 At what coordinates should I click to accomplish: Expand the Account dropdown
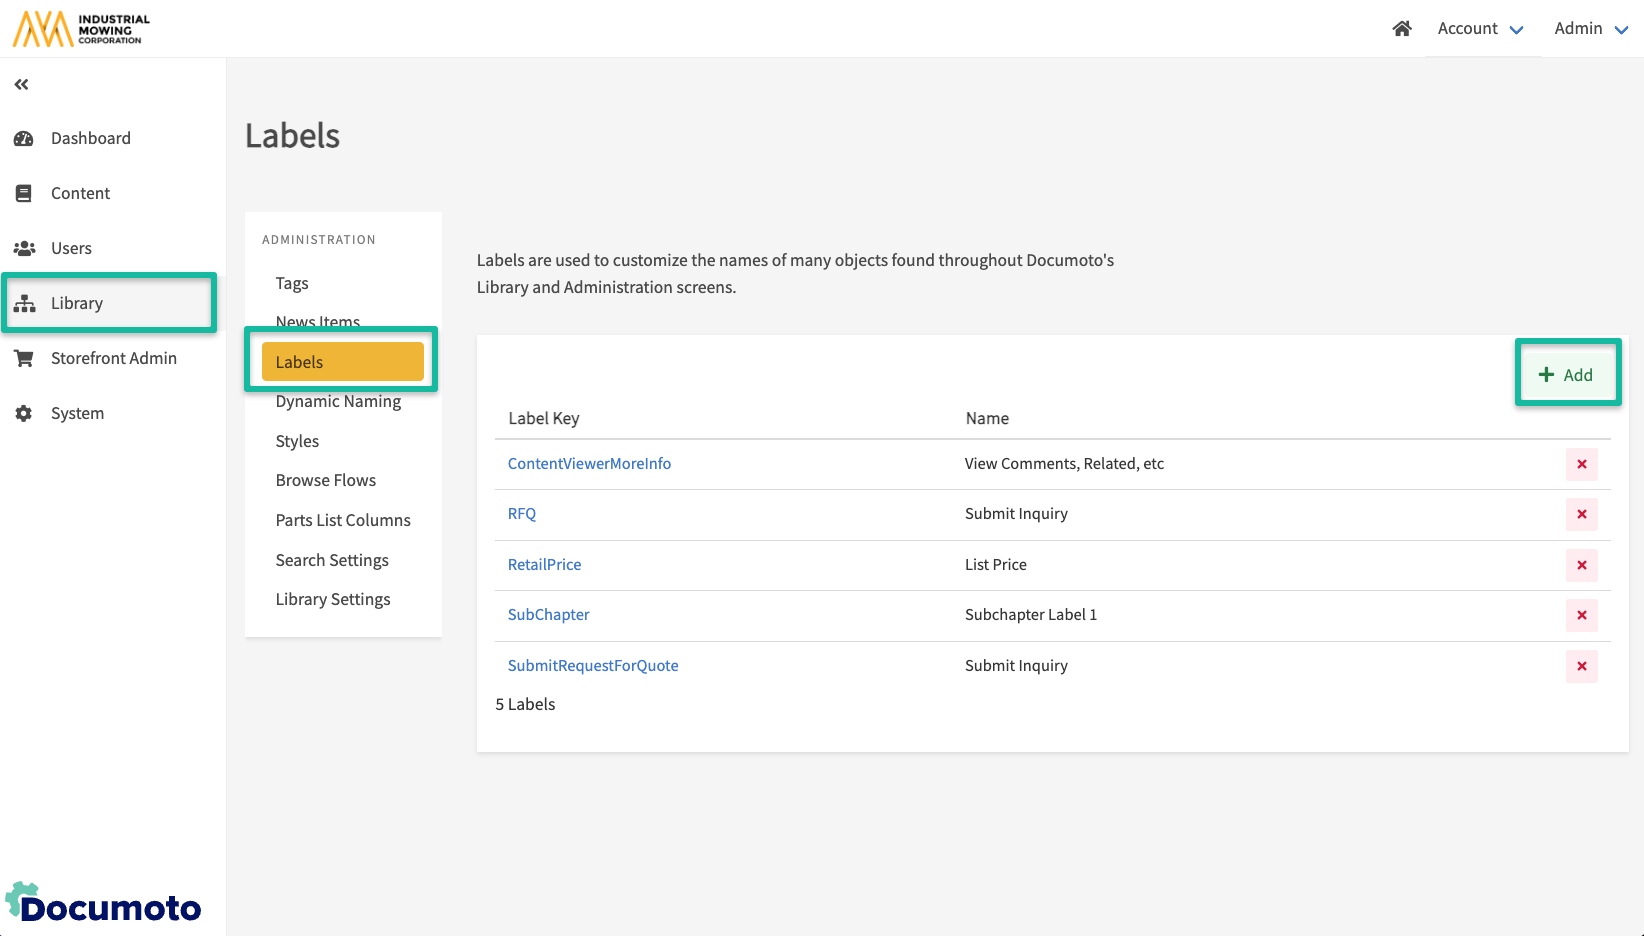(1480, 29)
